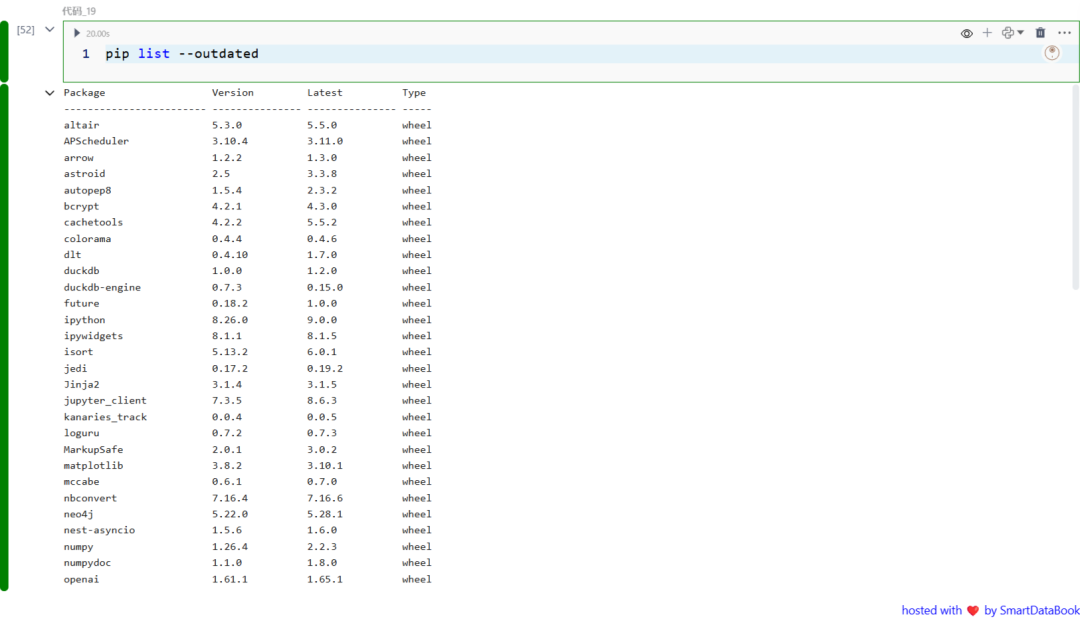Select the cachetools package name
The height and width of the screenshot is (619, 1080).
point(93,222)
